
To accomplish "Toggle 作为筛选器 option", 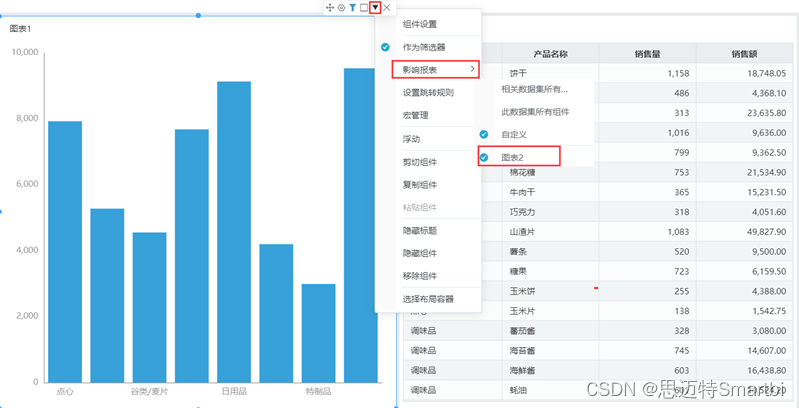I will 424,47.
